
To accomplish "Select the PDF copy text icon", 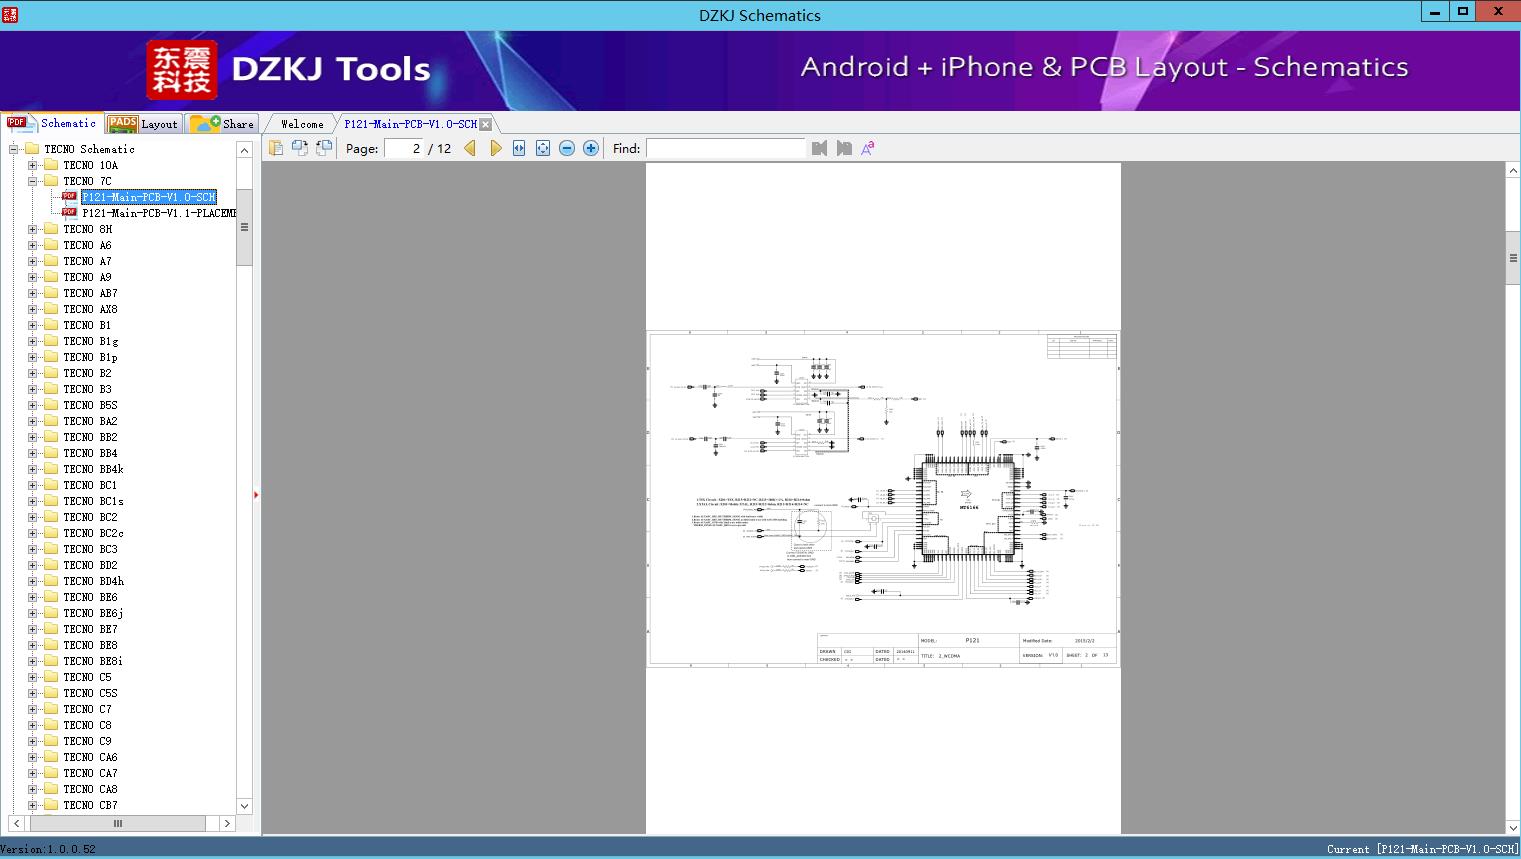I will coord(275,147).
